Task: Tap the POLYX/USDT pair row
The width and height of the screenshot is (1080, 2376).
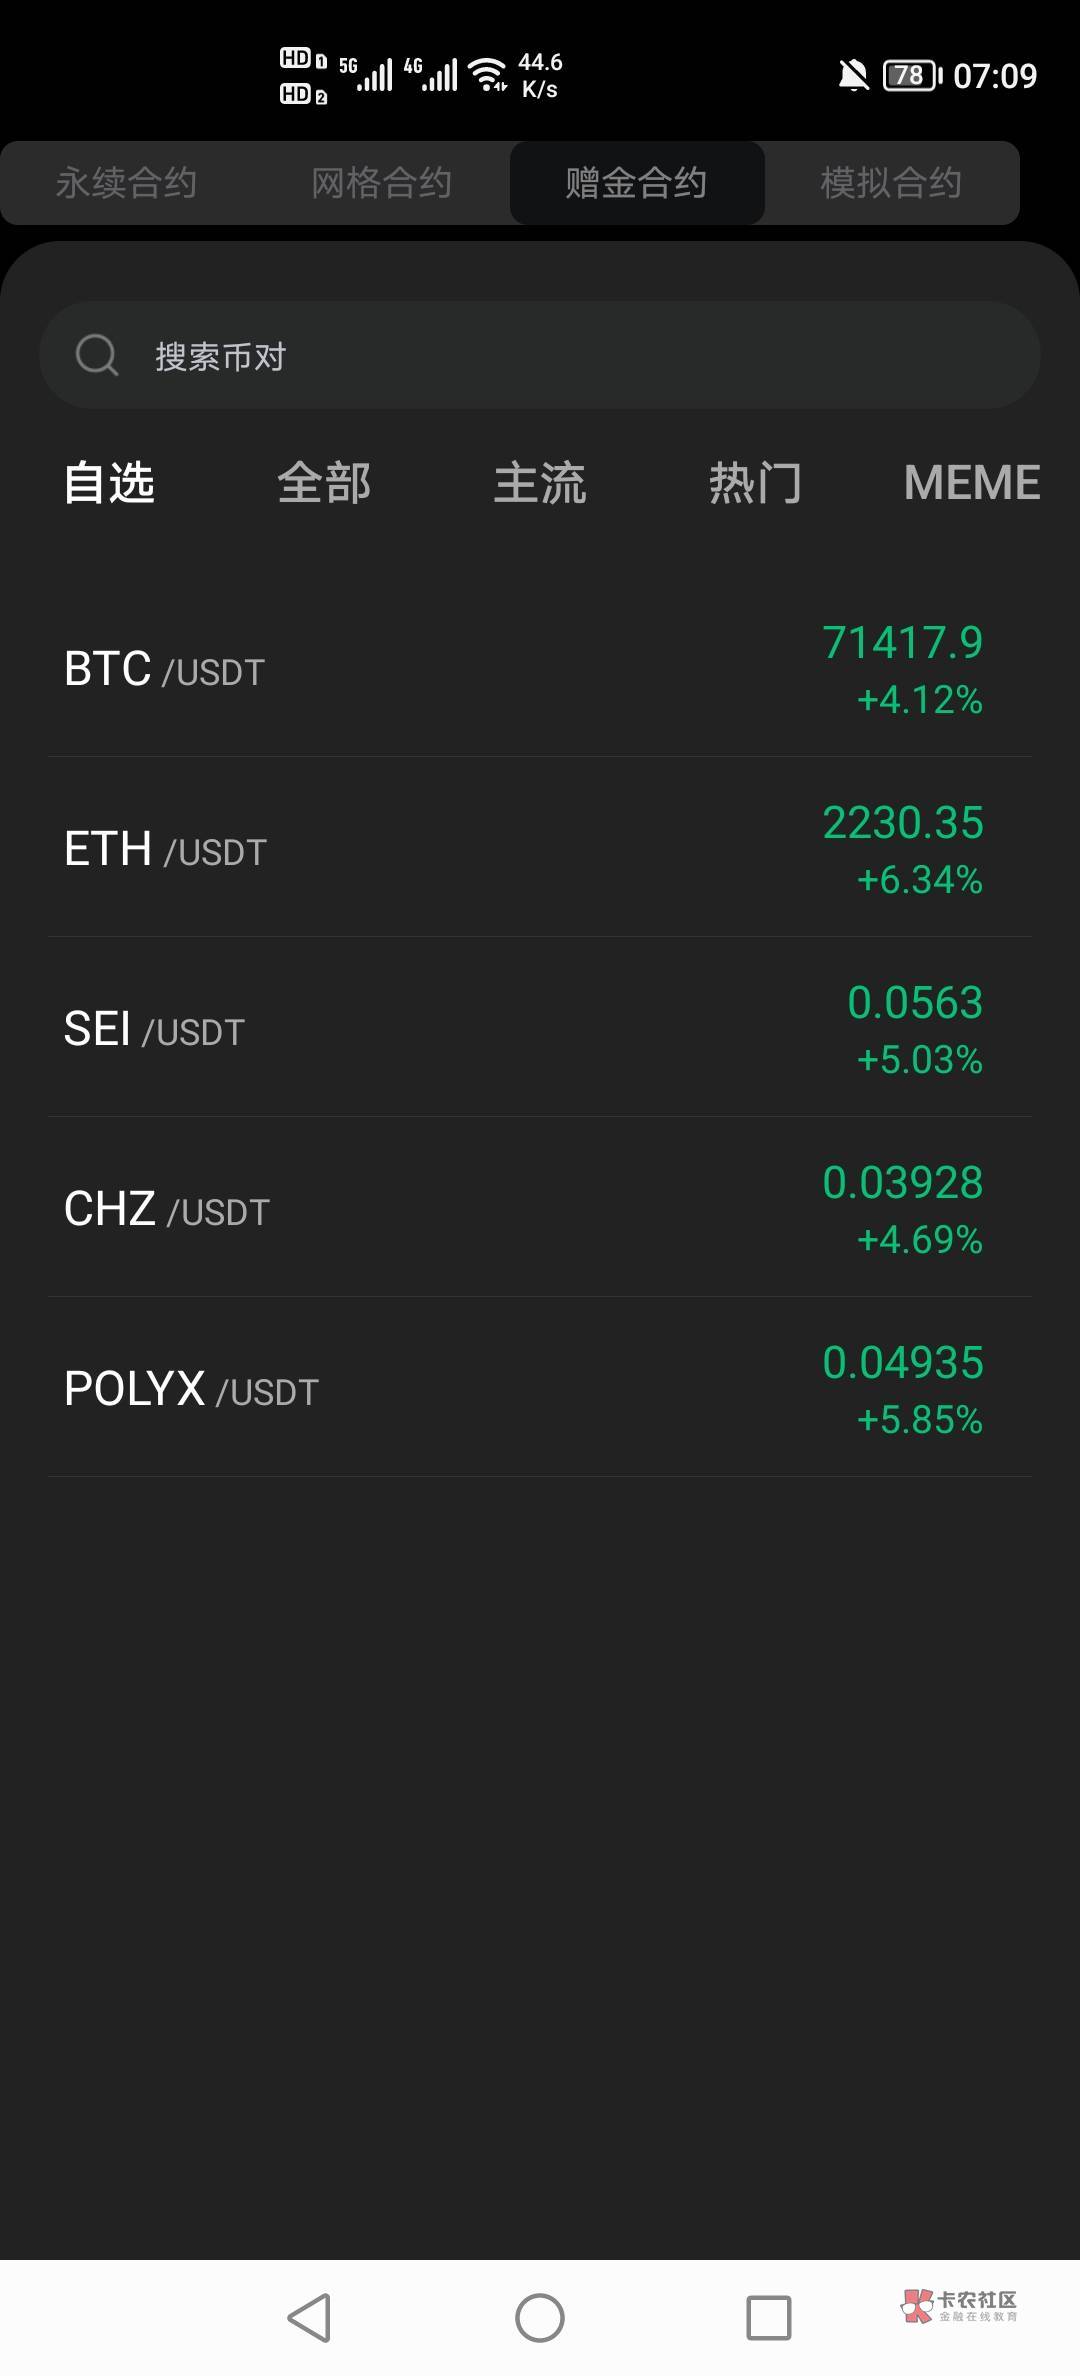Action: 540,1389
